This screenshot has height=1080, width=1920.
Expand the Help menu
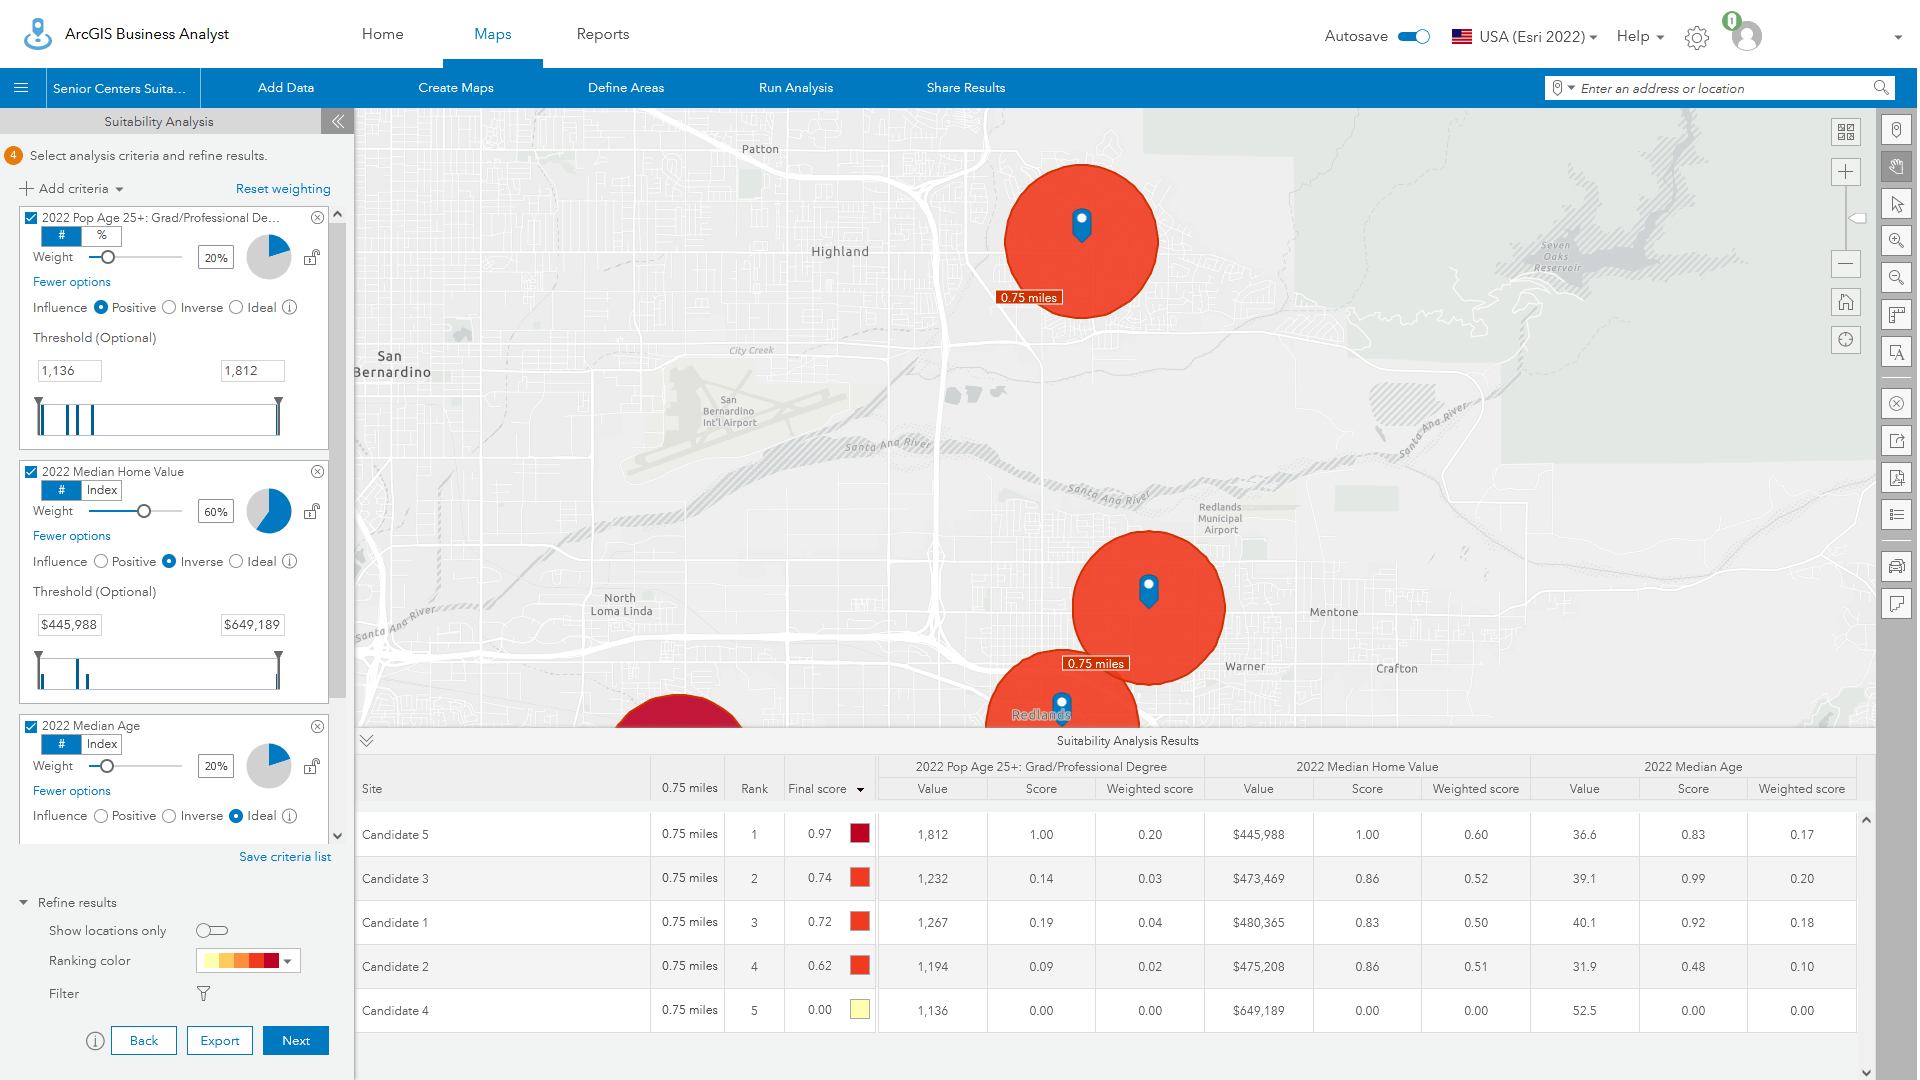point(1638,35)
